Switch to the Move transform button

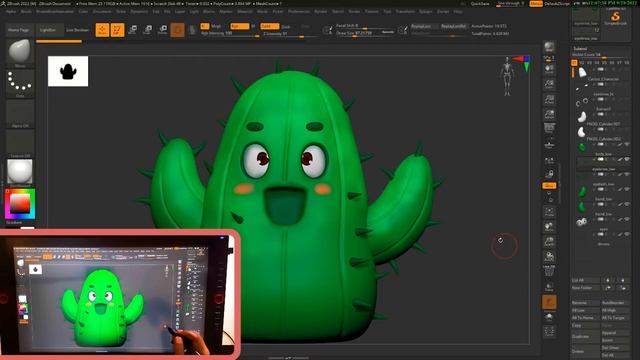point(133,29)
